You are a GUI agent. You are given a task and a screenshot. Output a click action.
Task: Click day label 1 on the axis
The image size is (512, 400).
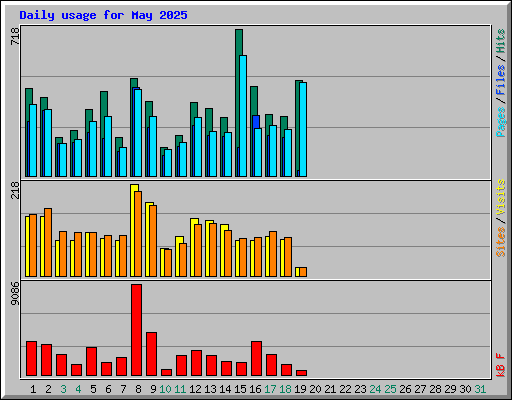(33, 389)
